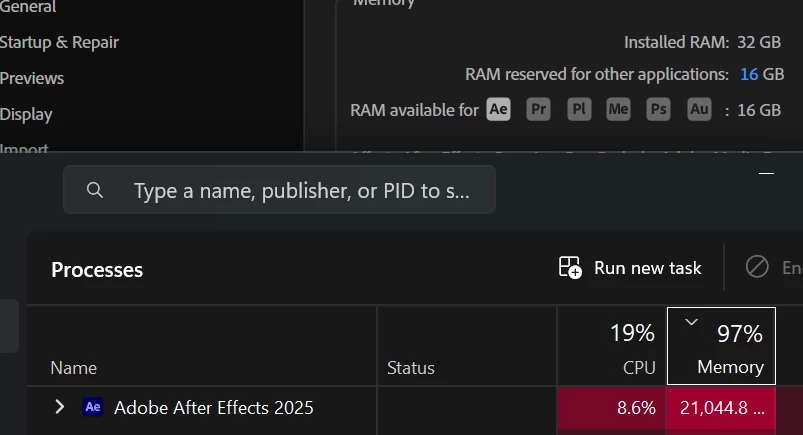Click Run new task button
Image resolution: width=803 pixels, height=435 pixels.
pyautogui.click(x=630, y=267)
